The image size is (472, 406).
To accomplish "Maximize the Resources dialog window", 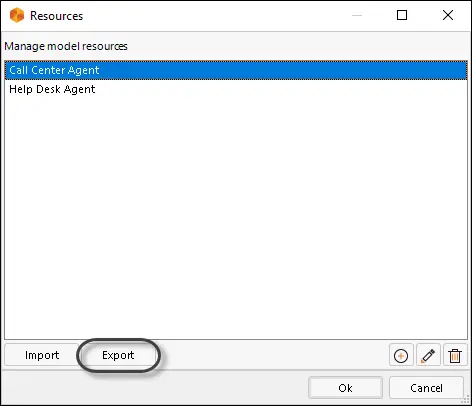I will click(x=402, y=15).
